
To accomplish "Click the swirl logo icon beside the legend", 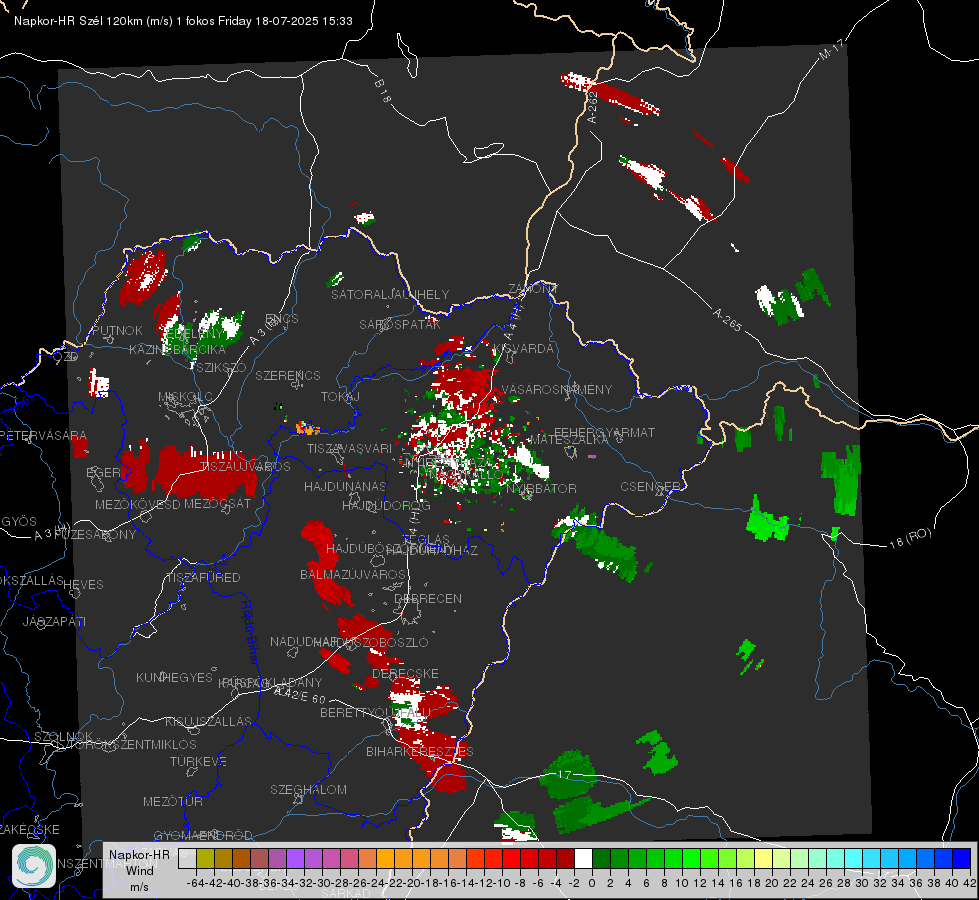I will point(34,866).
